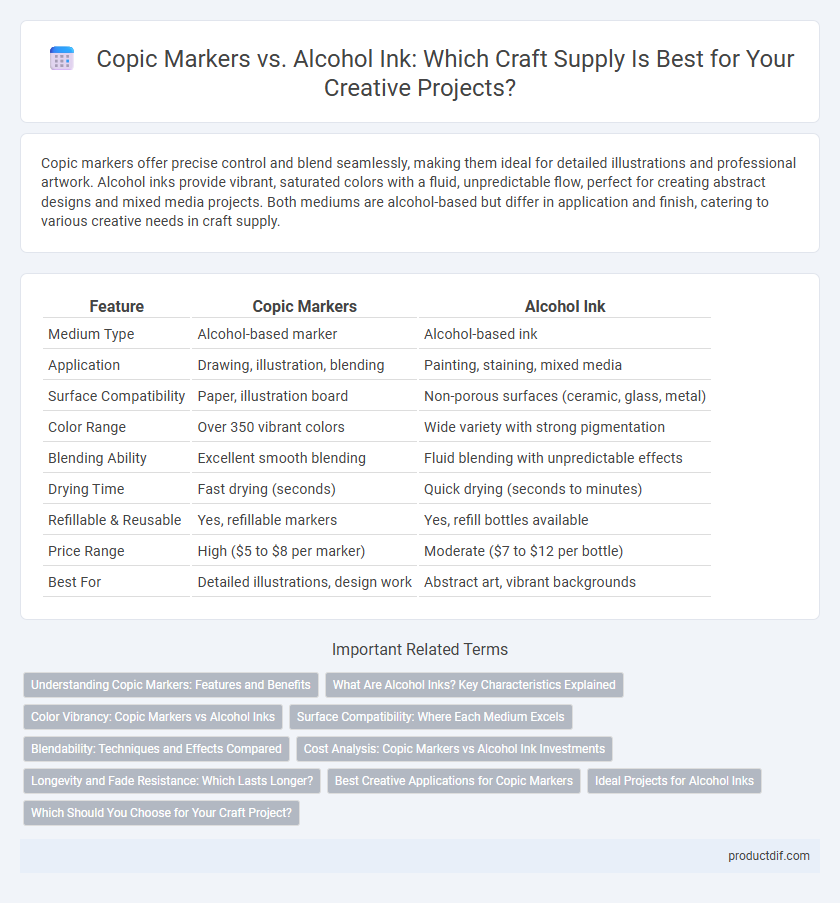840x903 pixels.
Task: Click the calendar icon beside the title
Action: (x=62, y=59)
